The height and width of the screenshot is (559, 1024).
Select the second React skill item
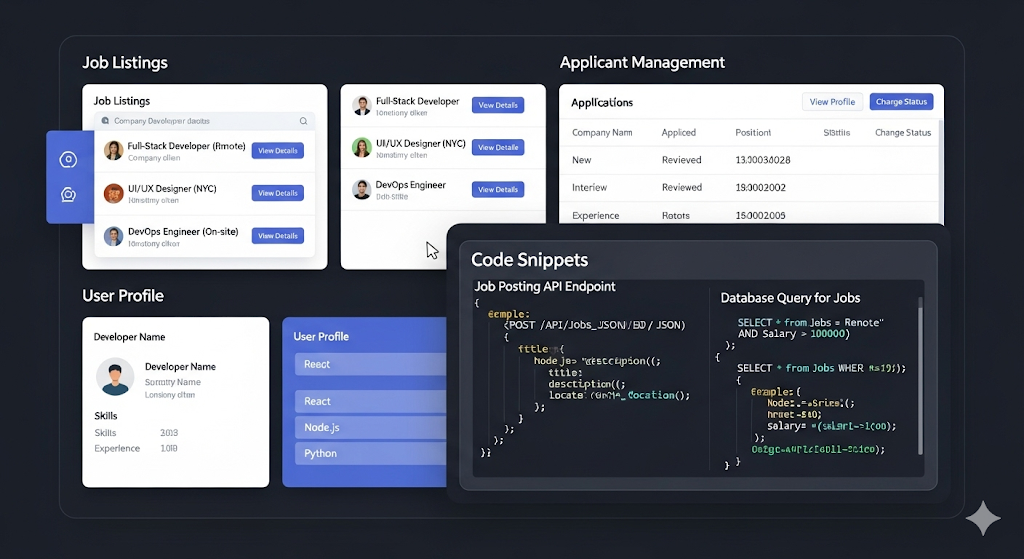click(370, 401)
